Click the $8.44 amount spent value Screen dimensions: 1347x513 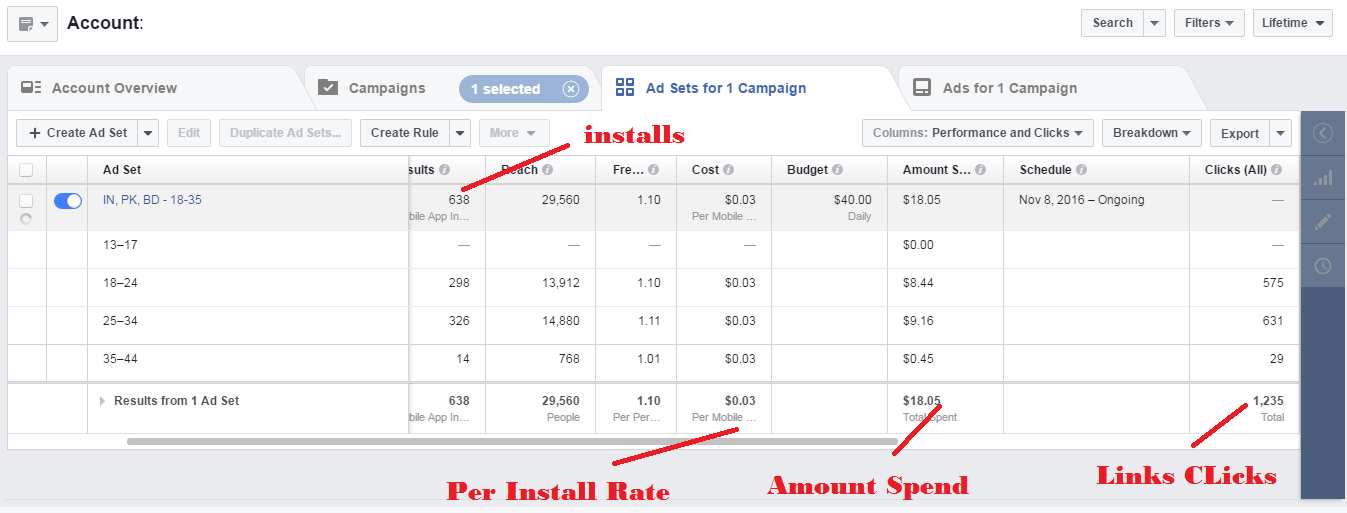(918, 283)
